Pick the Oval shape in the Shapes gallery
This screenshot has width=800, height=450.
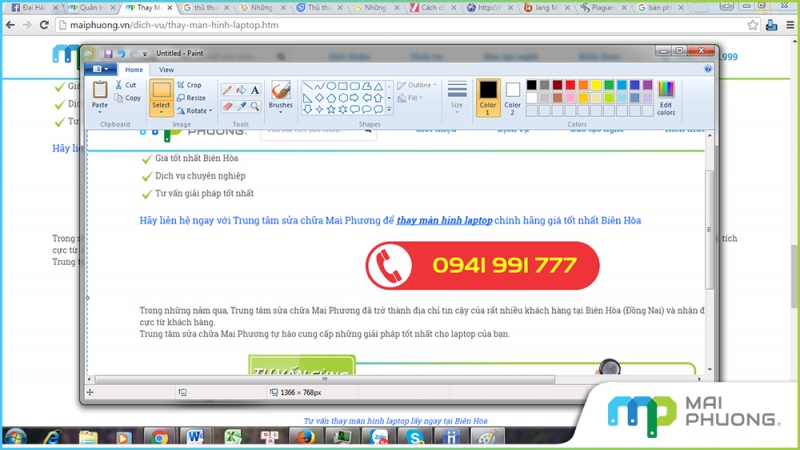[331, 86]
